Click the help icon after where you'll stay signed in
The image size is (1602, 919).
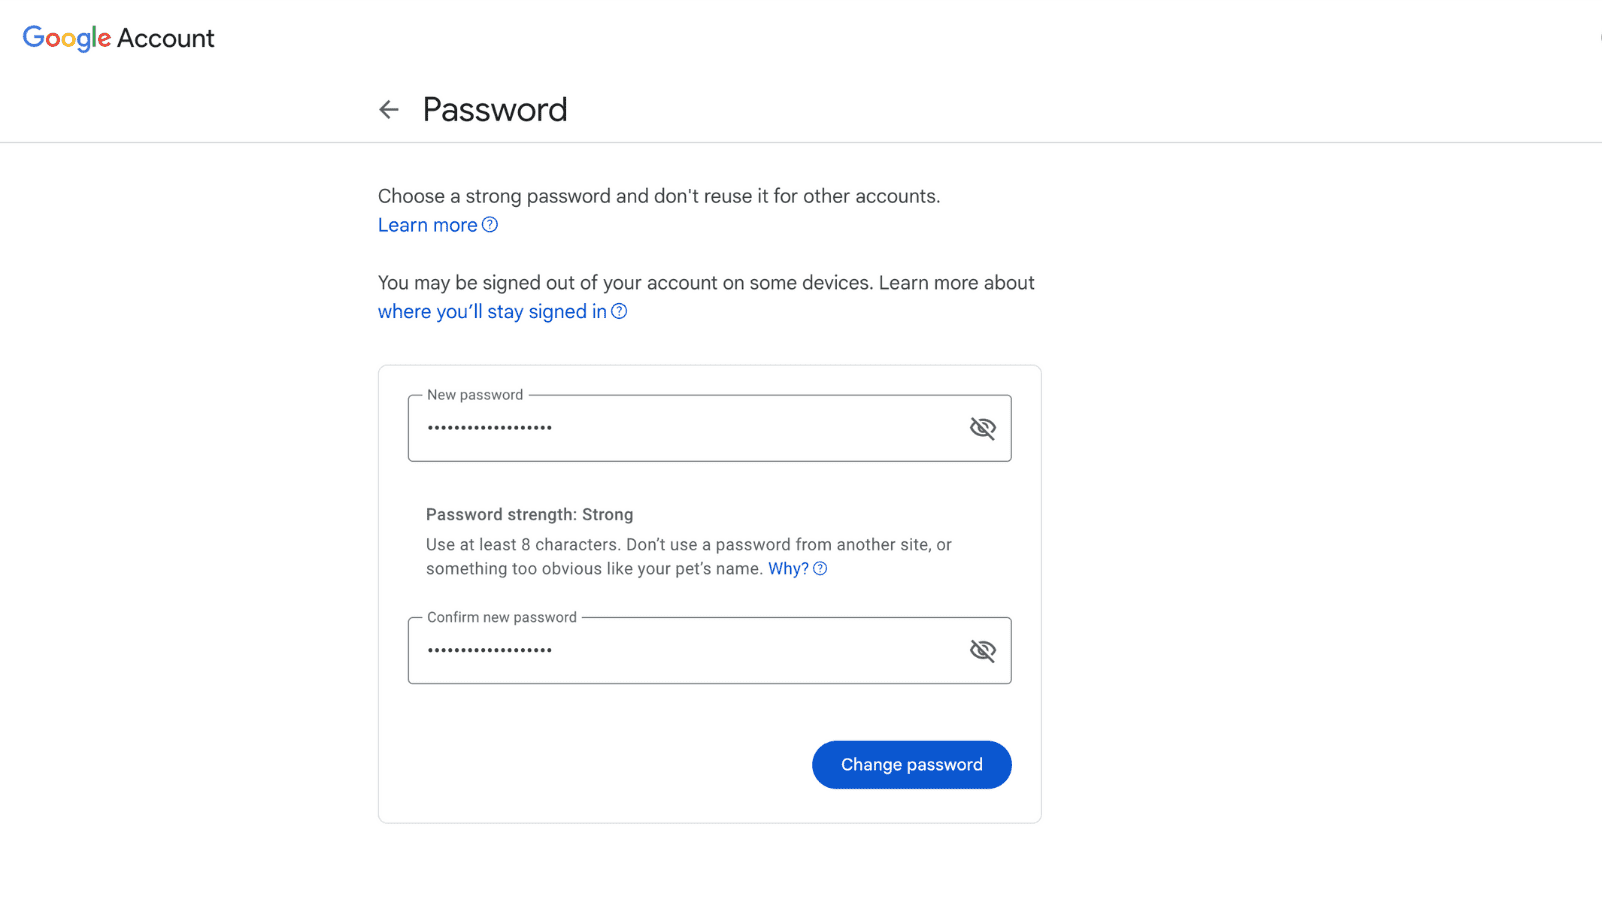(x=620, y=311)
